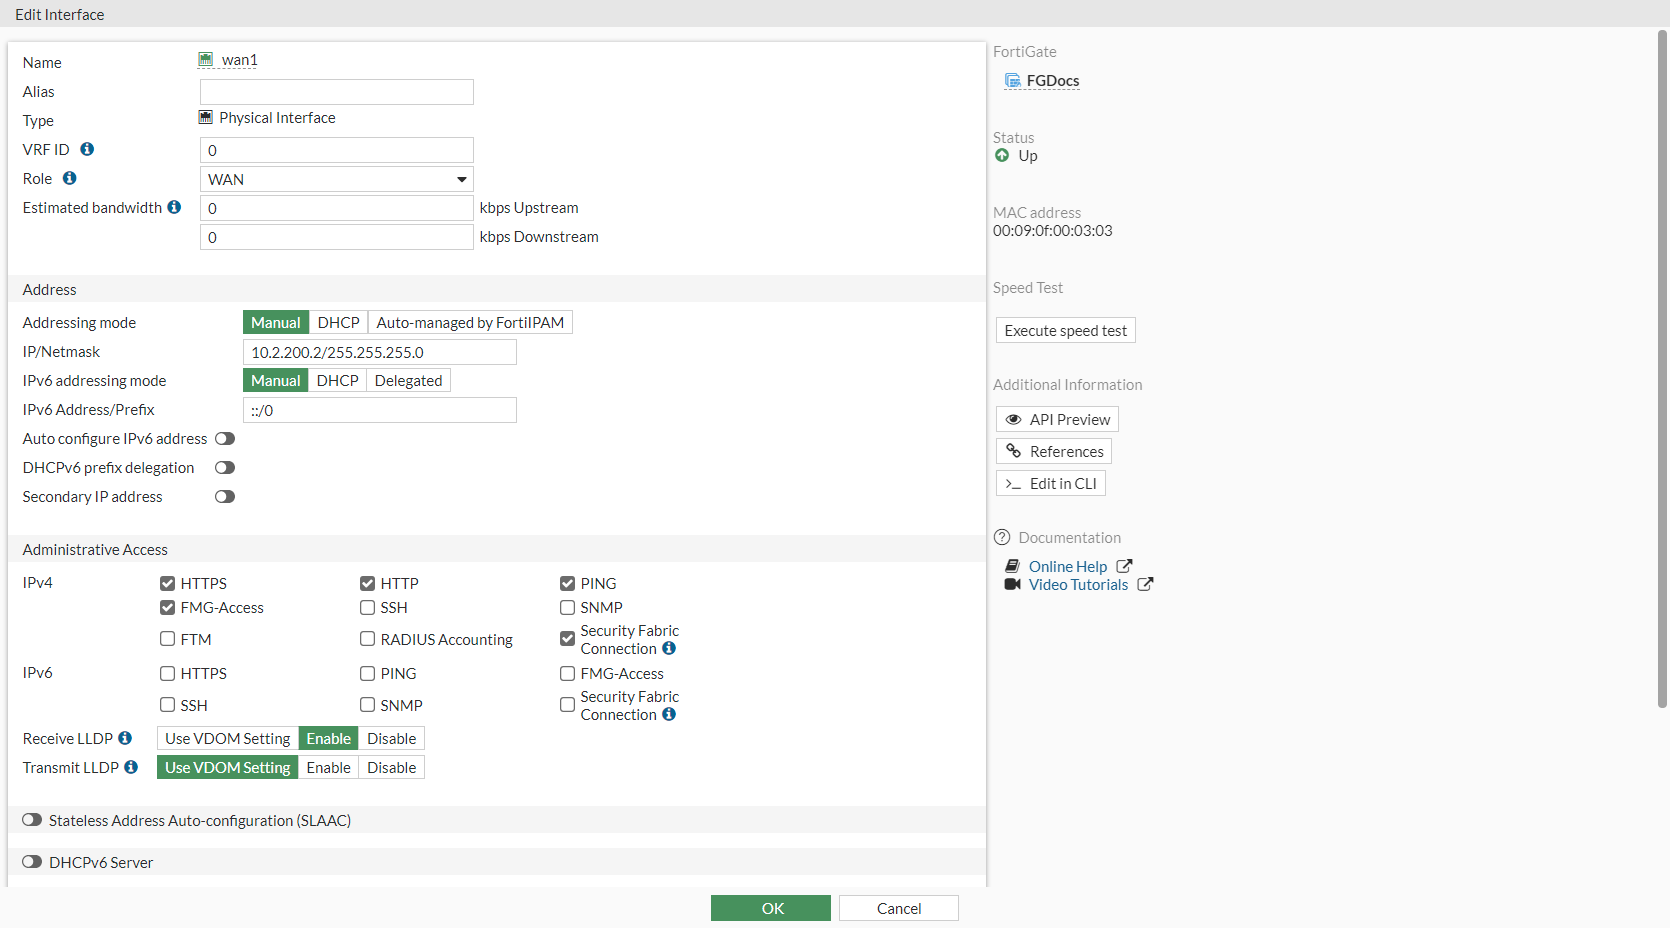Click the page vertical scrollbar
Screen dimensions: 1670x928
coord(1662,370)
